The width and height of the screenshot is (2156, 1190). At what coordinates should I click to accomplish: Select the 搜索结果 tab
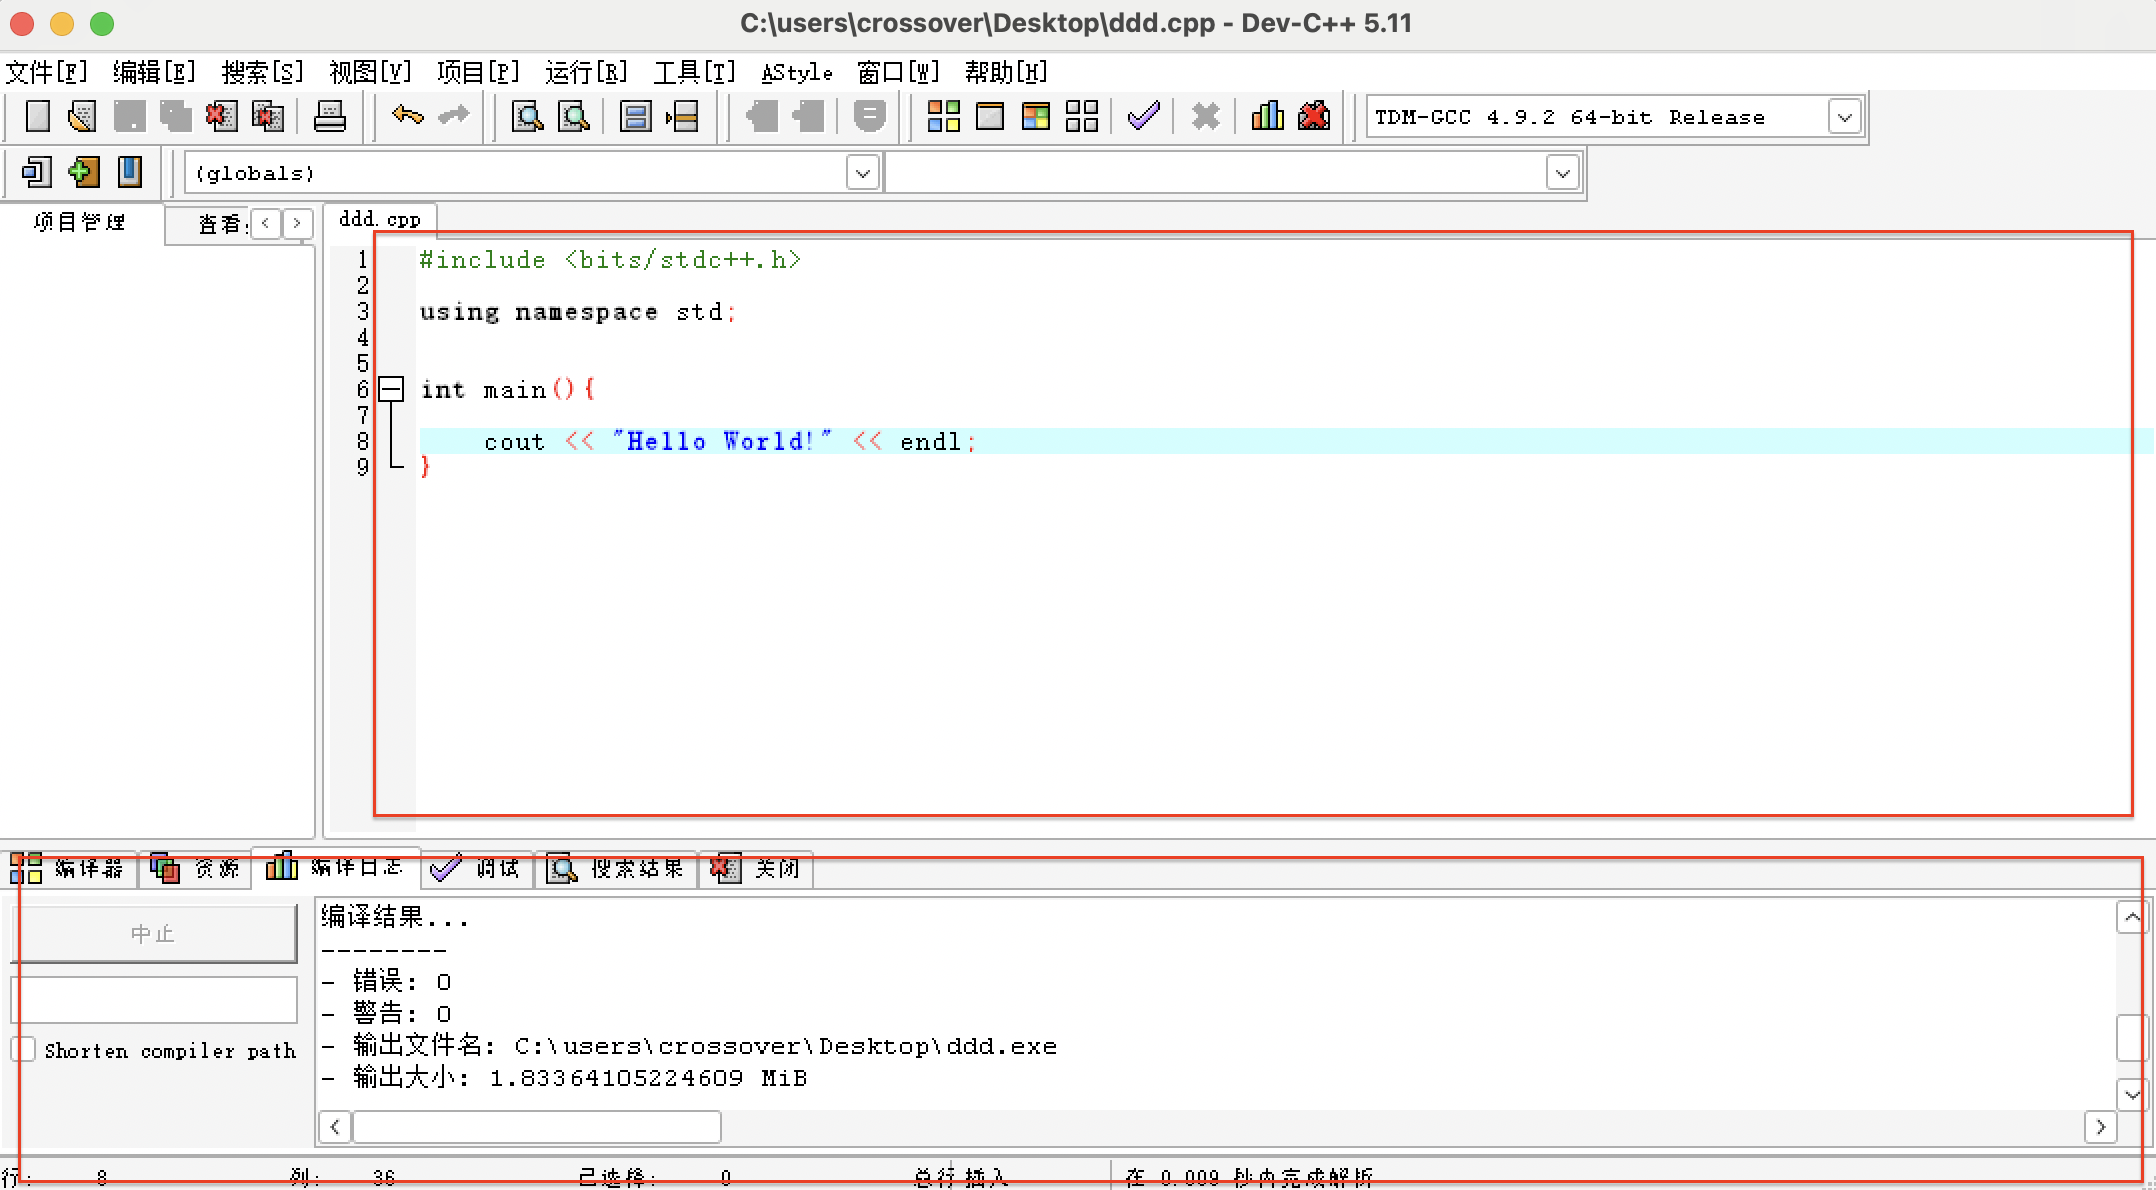[x=617, y=868]
